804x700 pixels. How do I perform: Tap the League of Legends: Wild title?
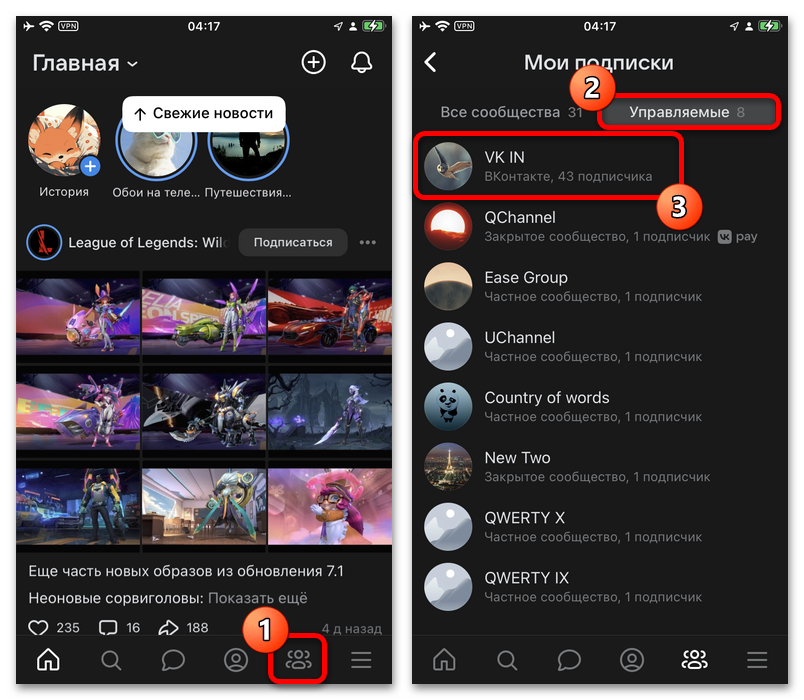[x=149, y=243]
